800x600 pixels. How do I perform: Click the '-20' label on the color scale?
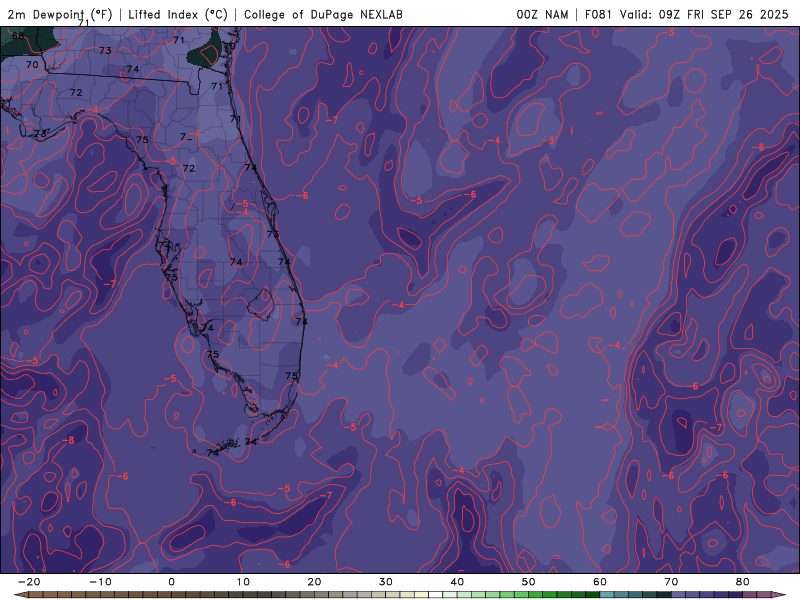tap(29, 582)
